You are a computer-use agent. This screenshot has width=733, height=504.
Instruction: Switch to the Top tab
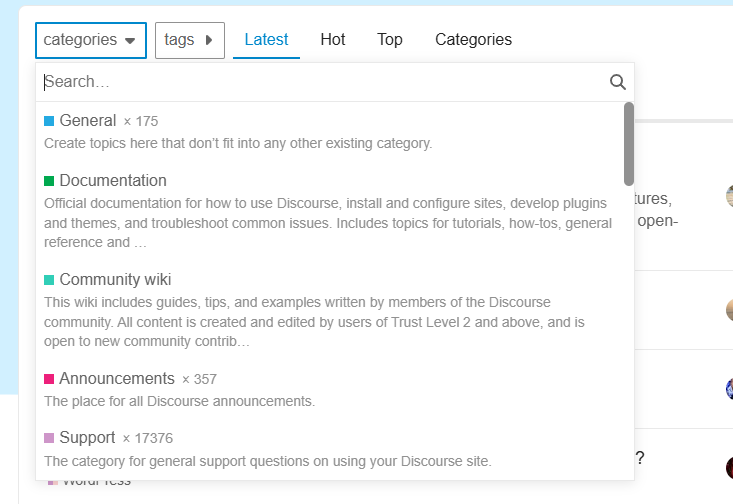point(390,40)
